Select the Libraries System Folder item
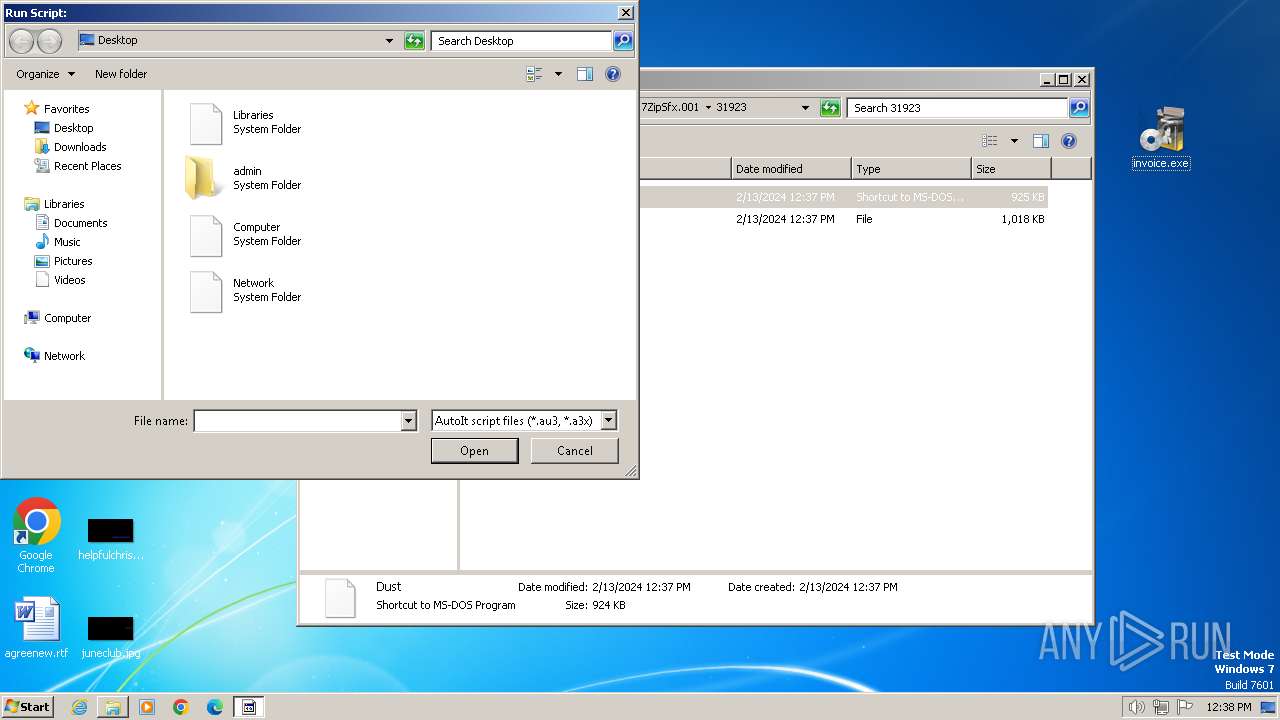 [x=246, y=123]
